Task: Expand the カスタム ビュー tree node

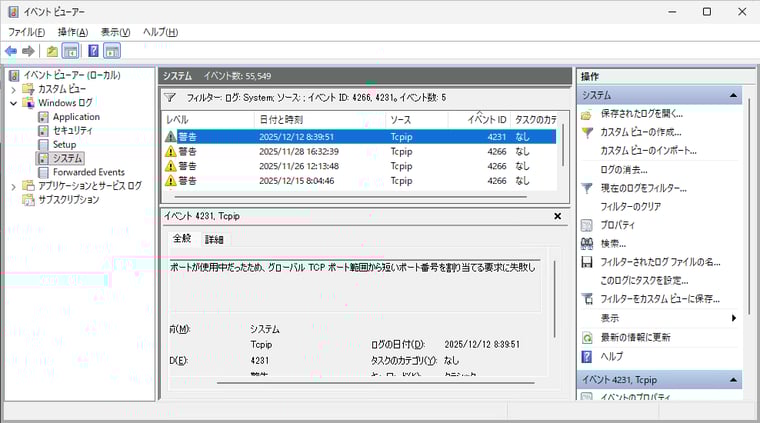Action: (14, 90)
